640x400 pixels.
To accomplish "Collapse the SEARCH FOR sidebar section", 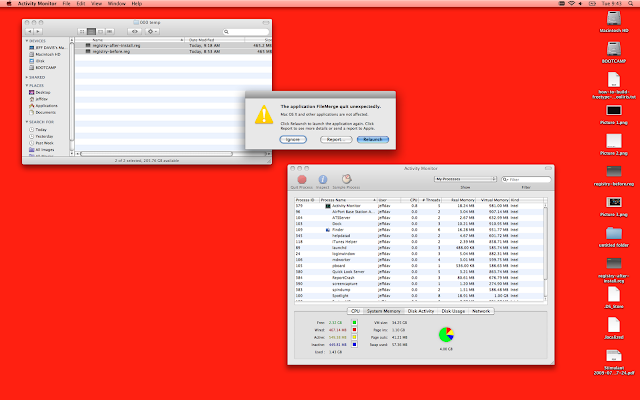I will coord(27,122).
